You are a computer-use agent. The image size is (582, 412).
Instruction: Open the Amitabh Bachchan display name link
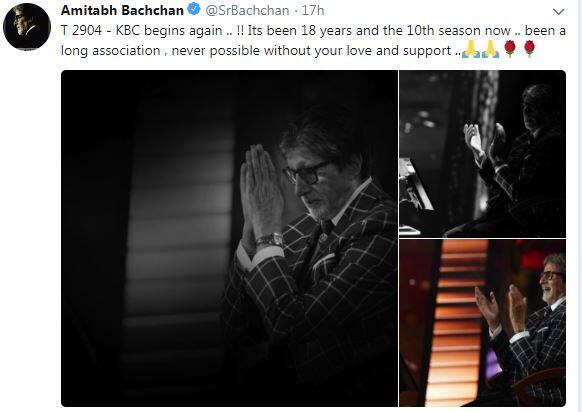[122, 10]
